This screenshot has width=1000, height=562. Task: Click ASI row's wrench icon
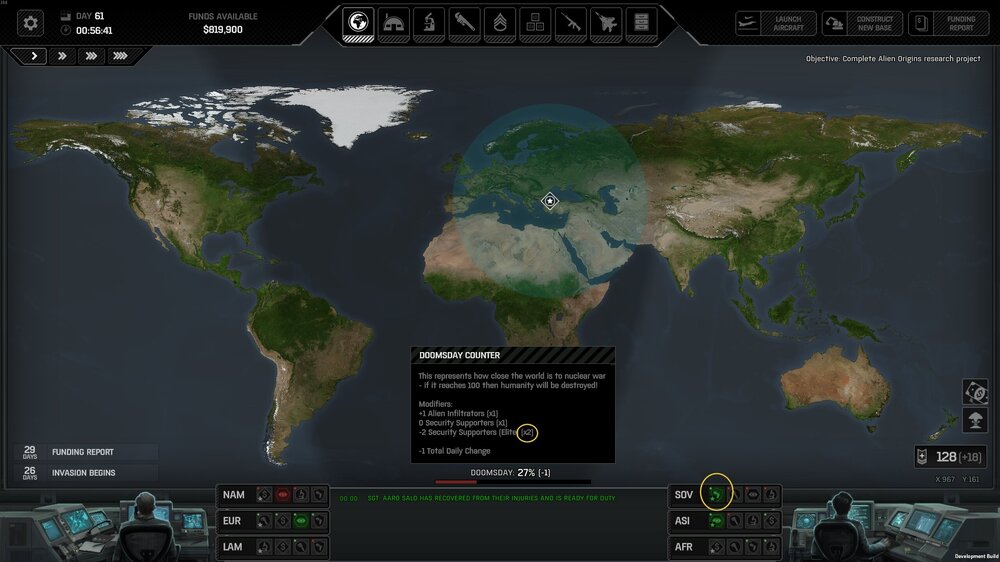pyautogui.click(x=735, y=521)
